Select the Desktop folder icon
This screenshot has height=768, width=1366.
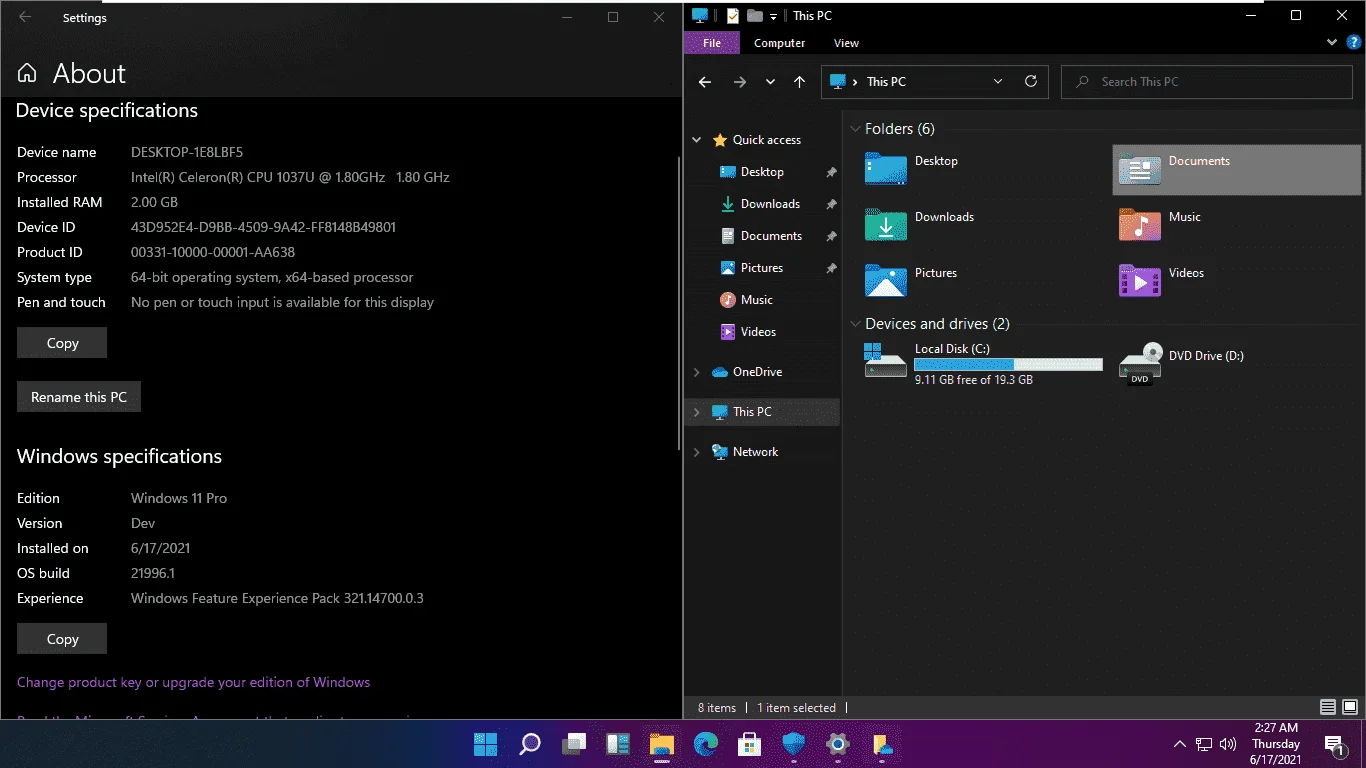pyautogui.click(x=885, y=168)
